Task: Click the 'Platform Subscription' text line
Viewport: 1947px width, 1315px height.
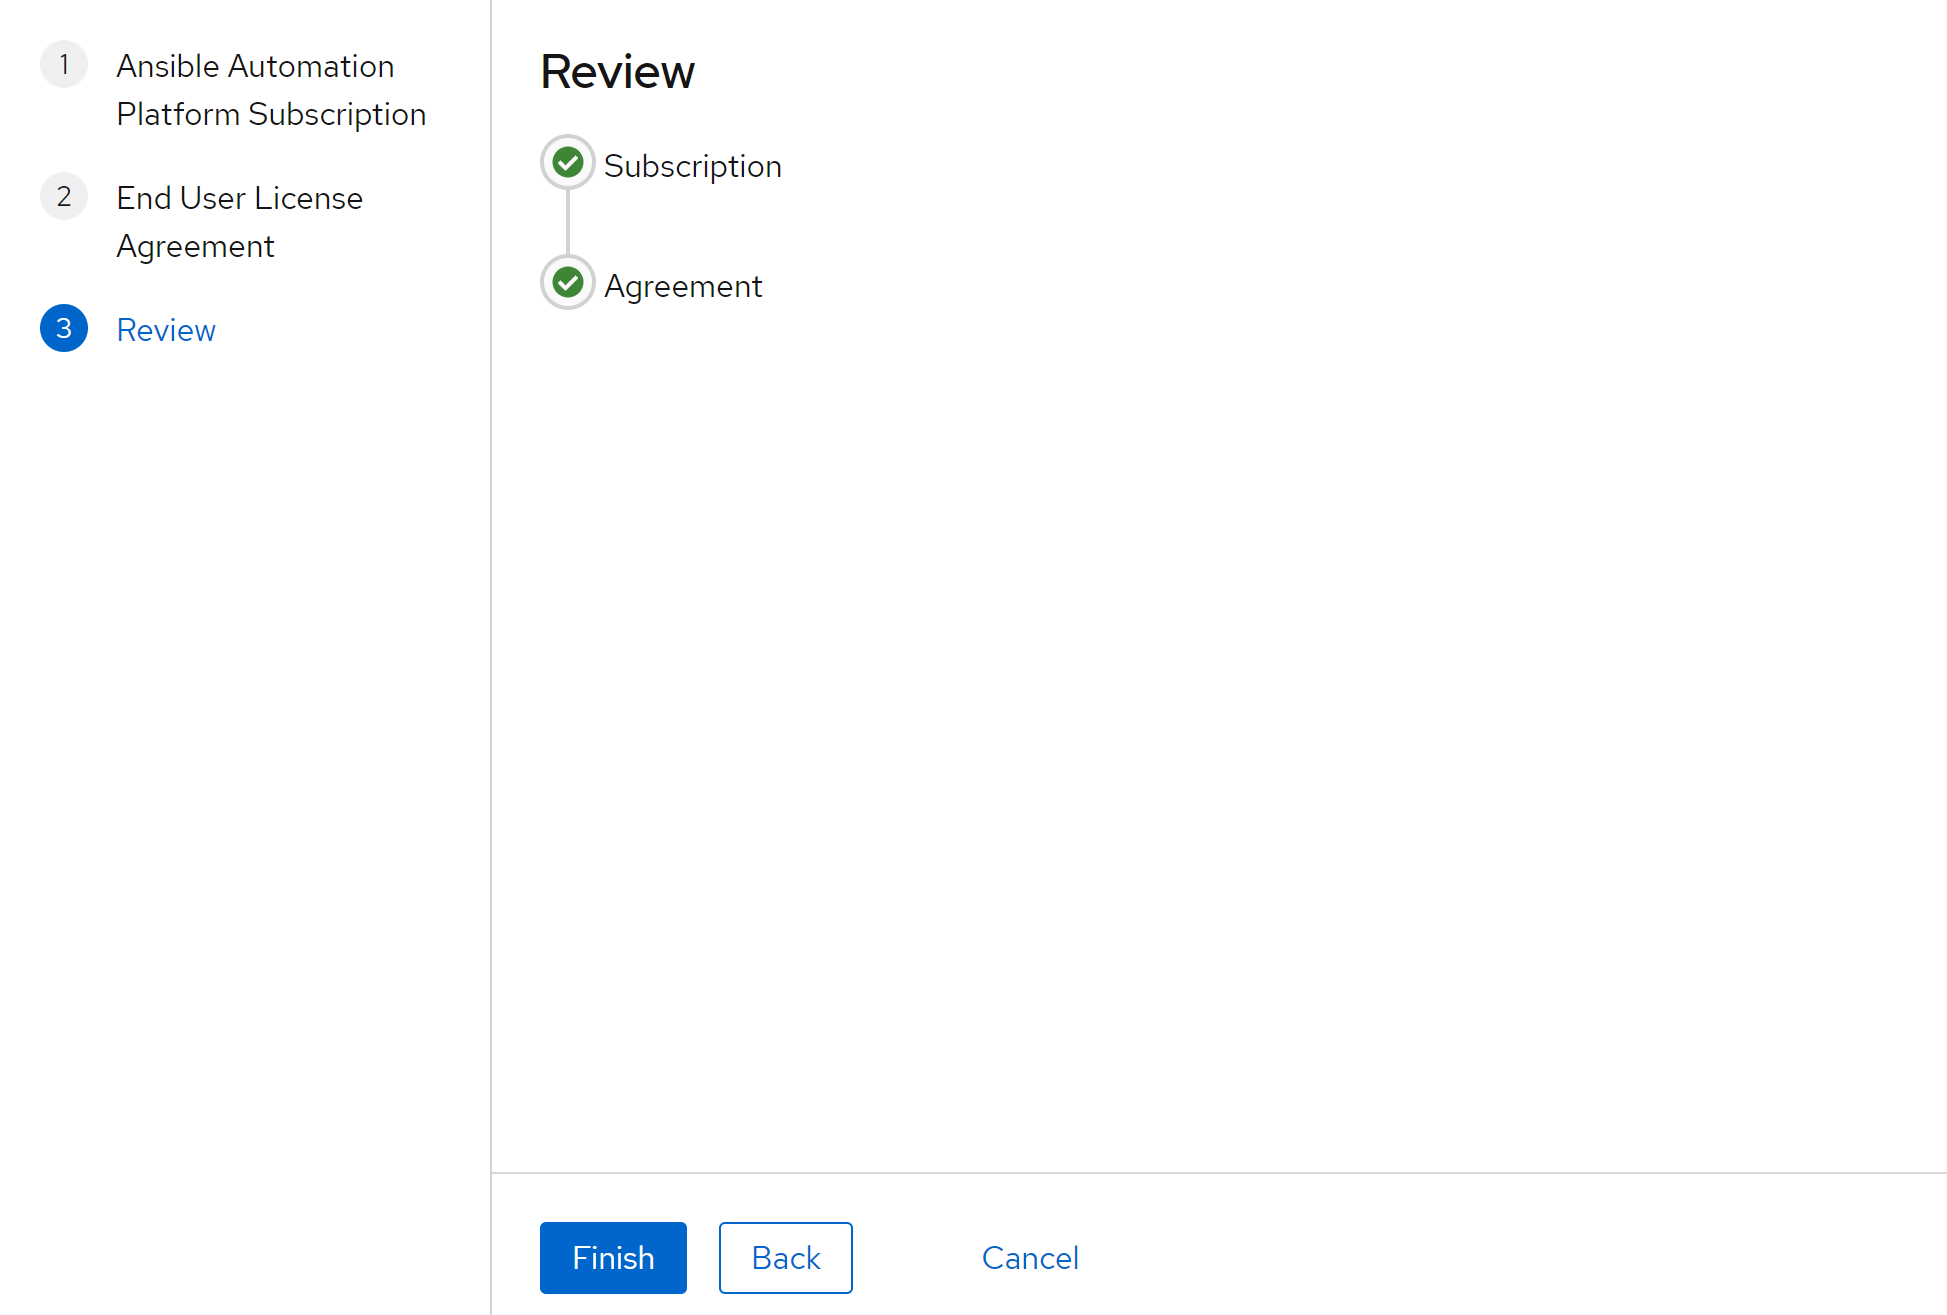Action: (x=271, y=114)
